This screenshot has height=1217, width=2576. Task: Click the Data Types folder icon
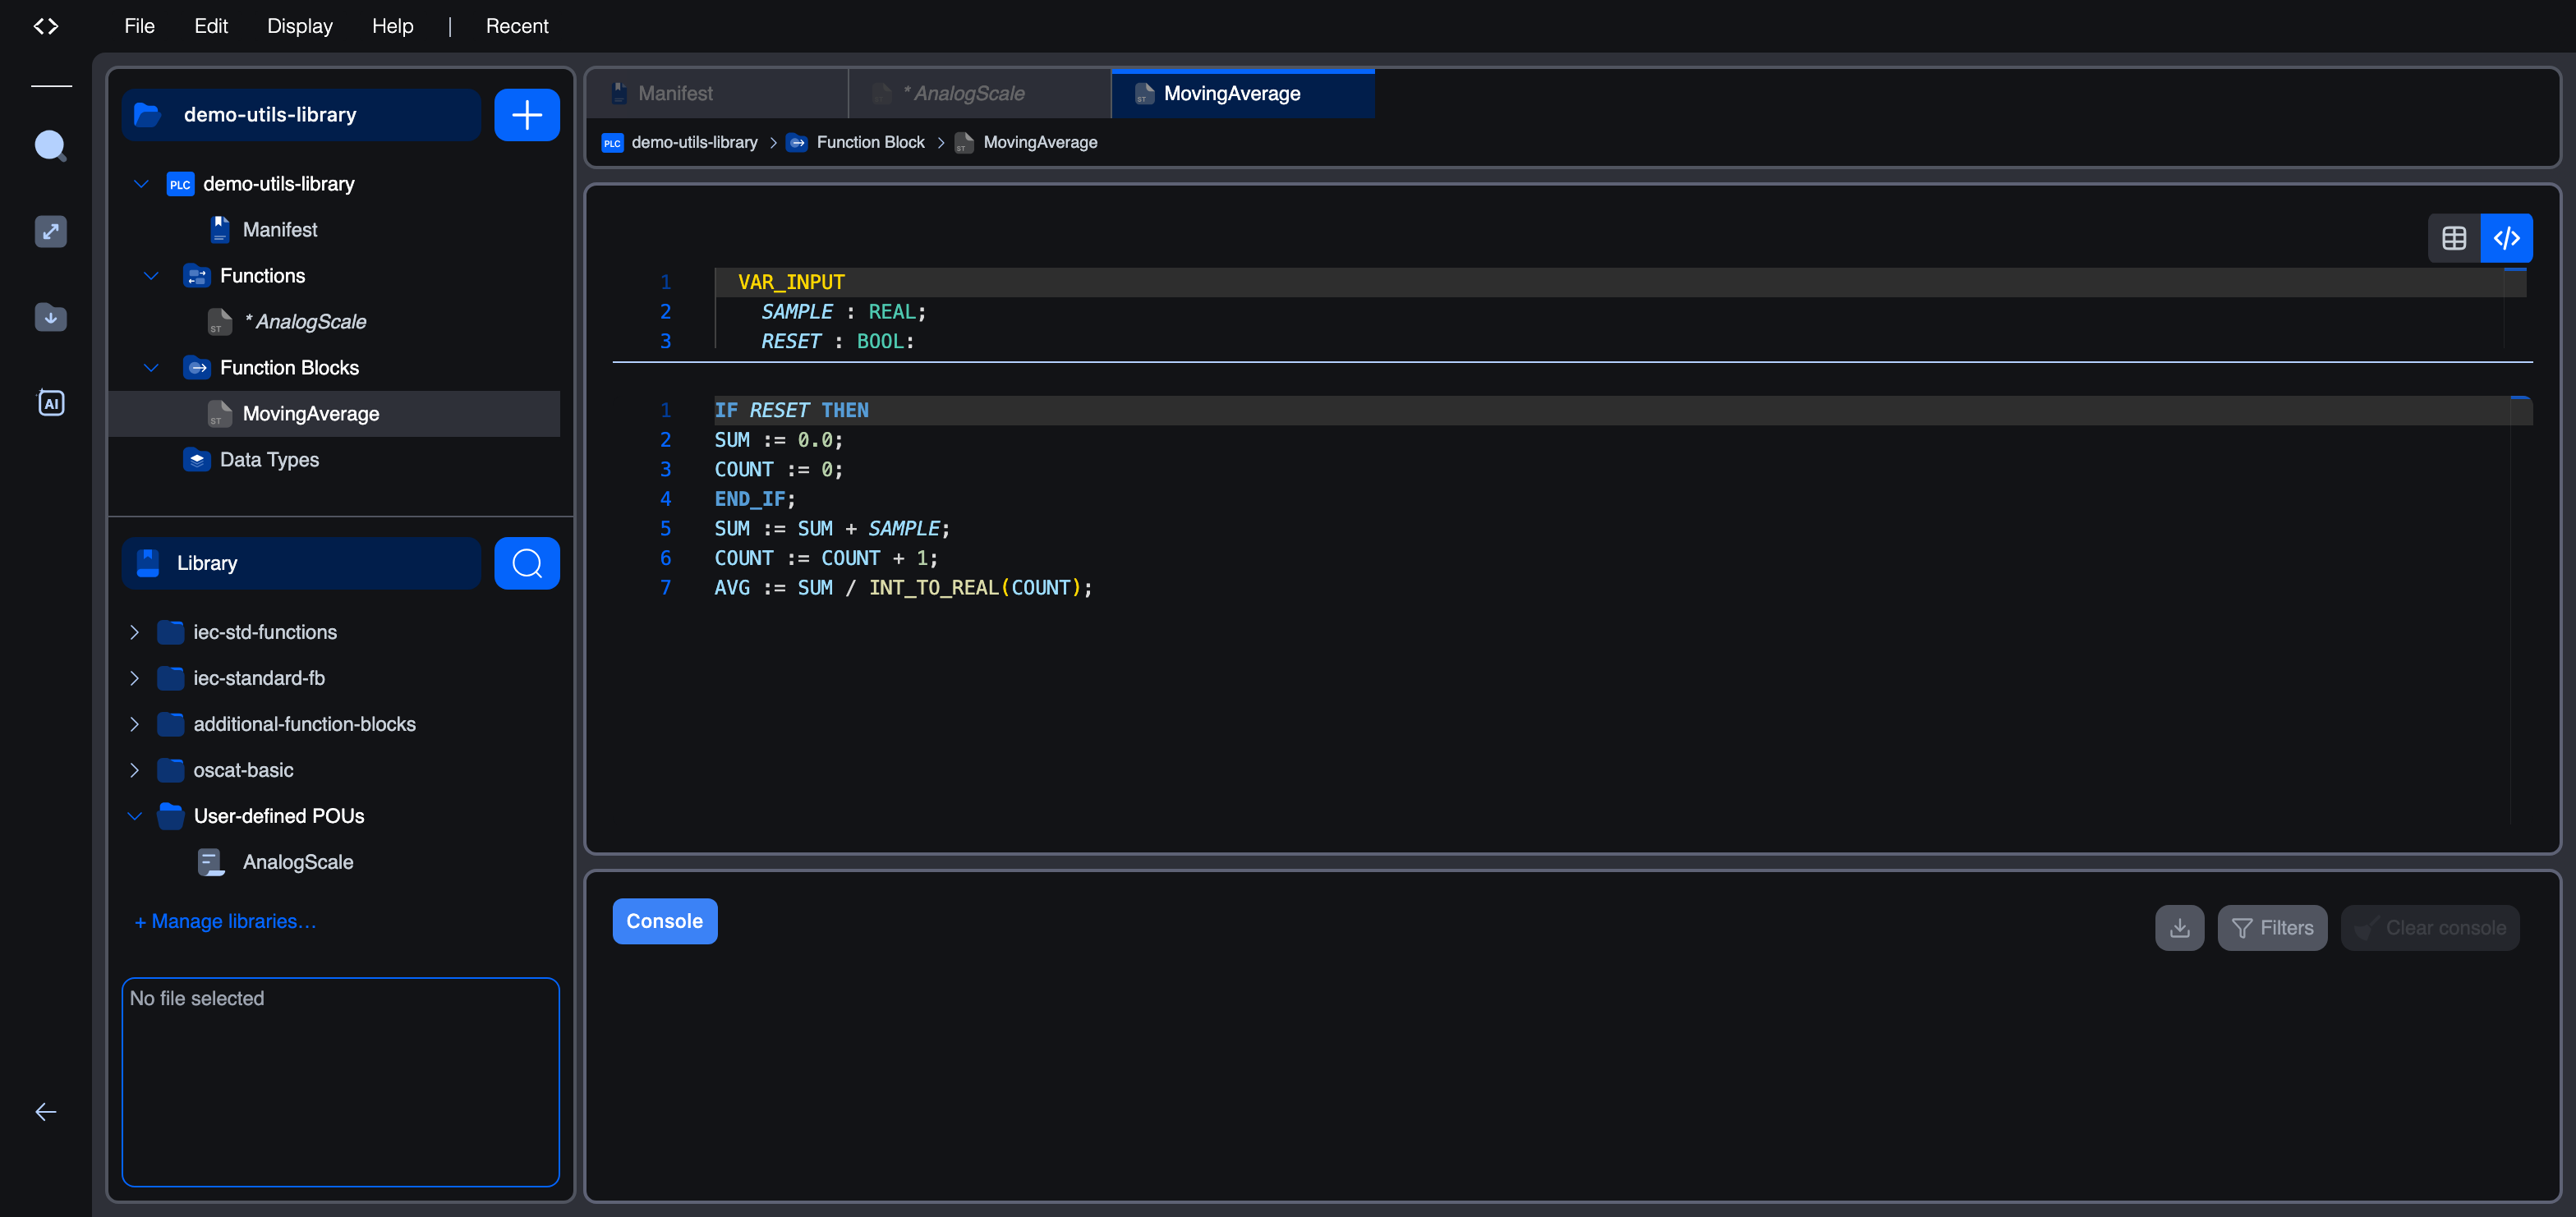[196, 460]
